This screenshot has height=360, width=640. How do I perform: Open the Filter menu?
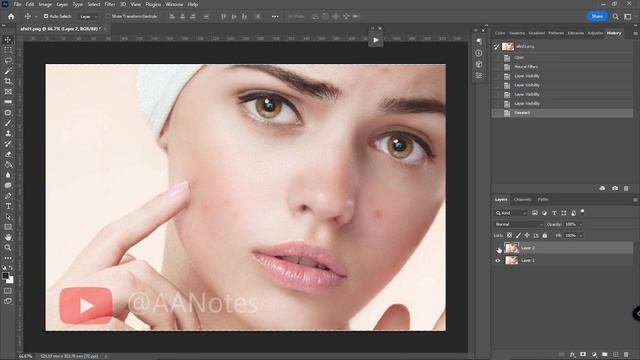[110, 4]
